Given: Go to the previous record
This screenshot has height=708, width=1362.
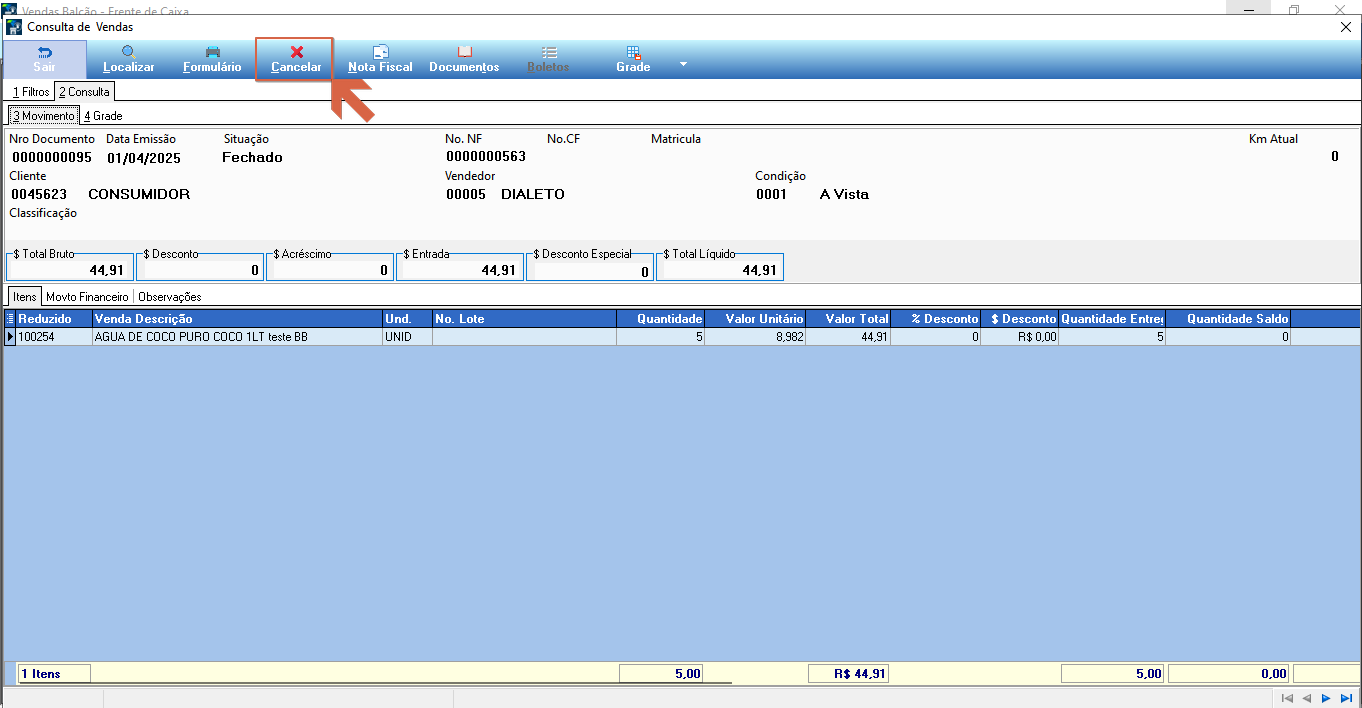Looking at the screenshot, I should click(x=1306, y=698).
